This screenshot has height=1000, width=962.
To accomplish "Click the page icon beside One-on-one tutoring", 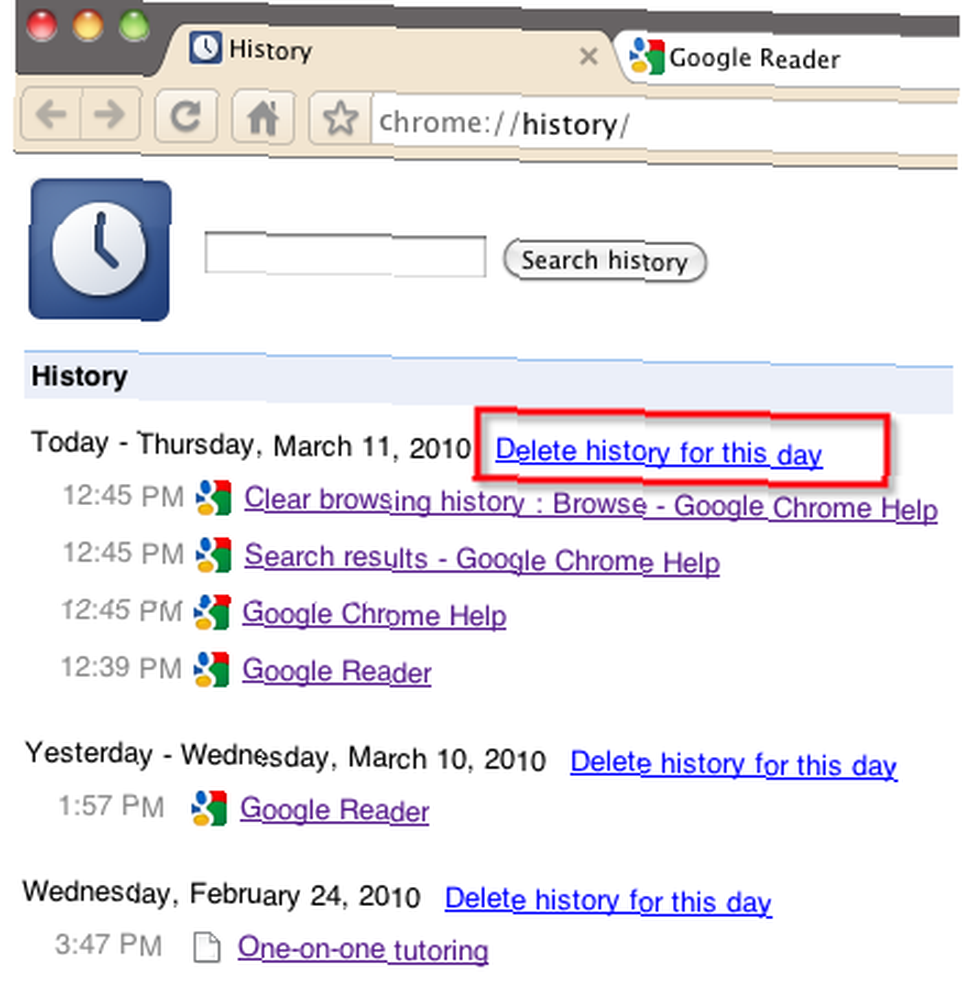I will pyautogui.click(x=207, y=947).
